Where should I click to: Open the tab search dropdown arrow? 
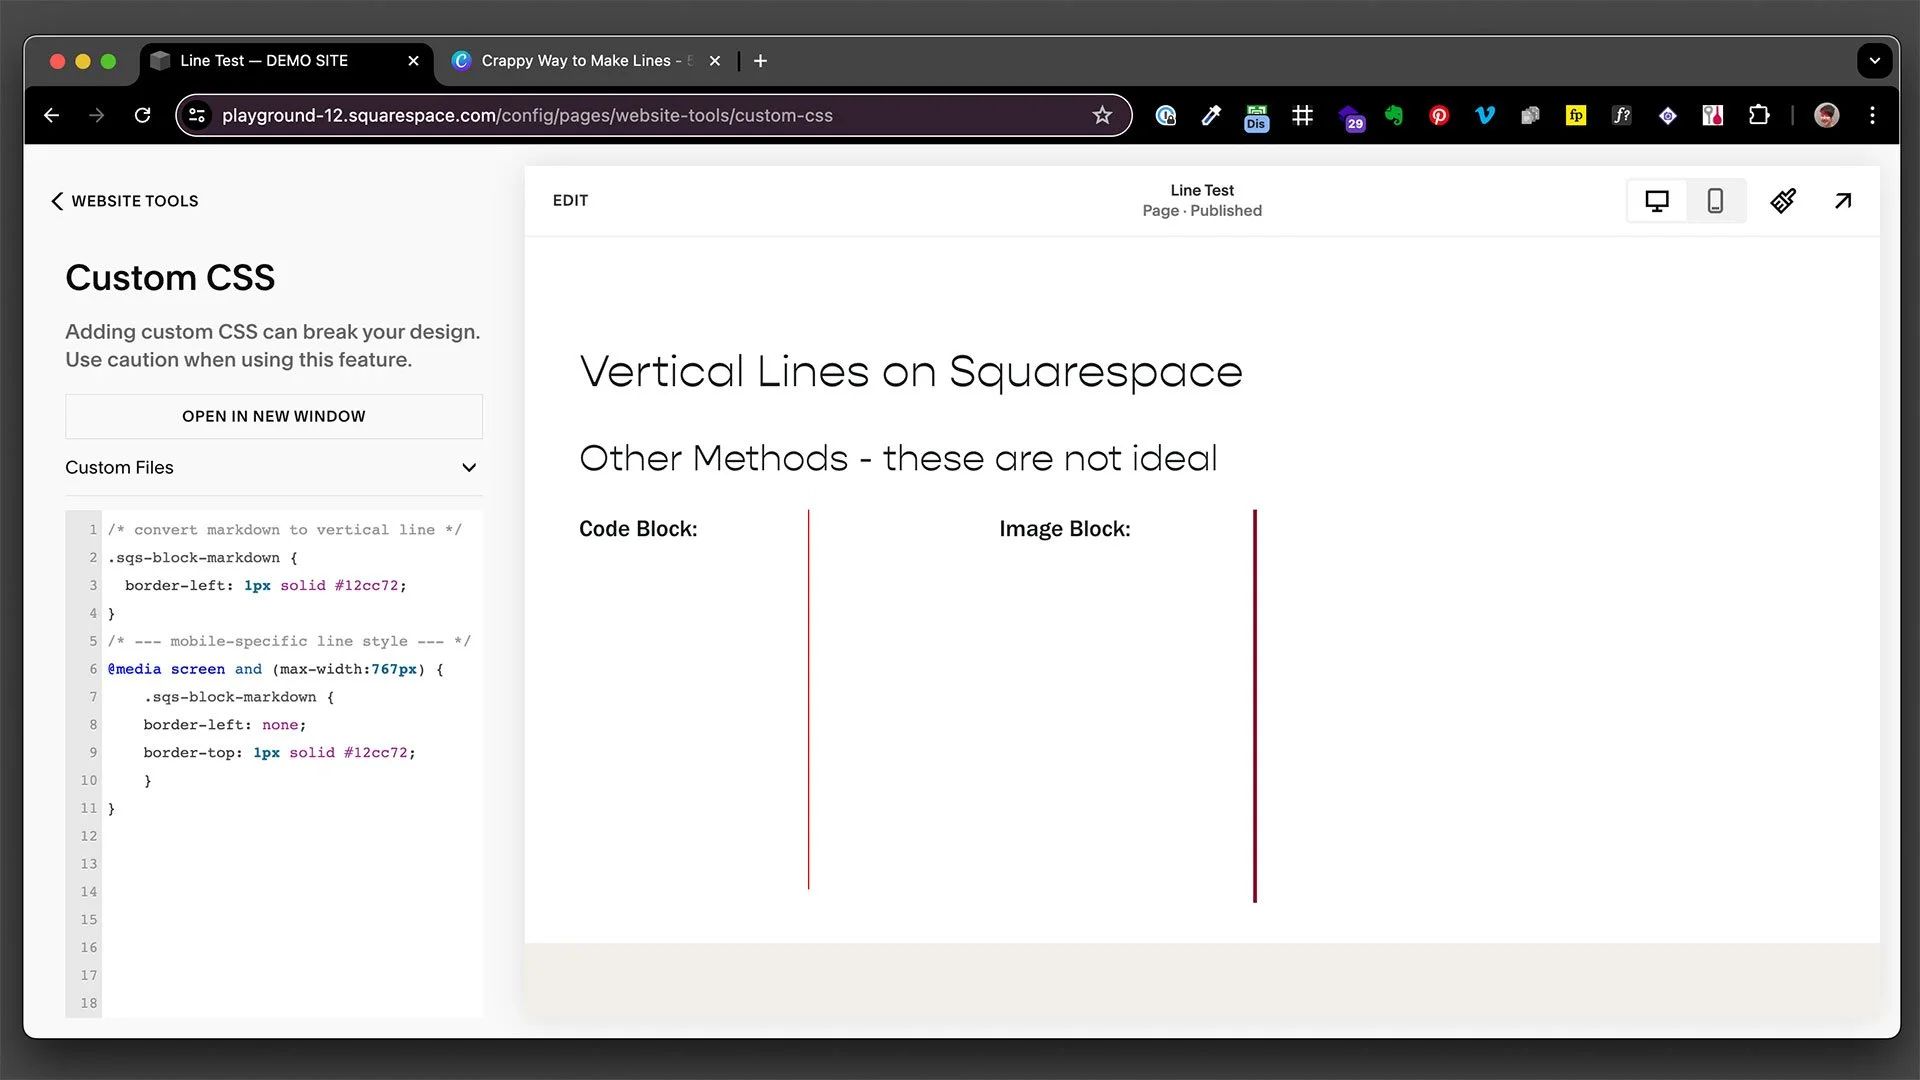coord(1875,61)
